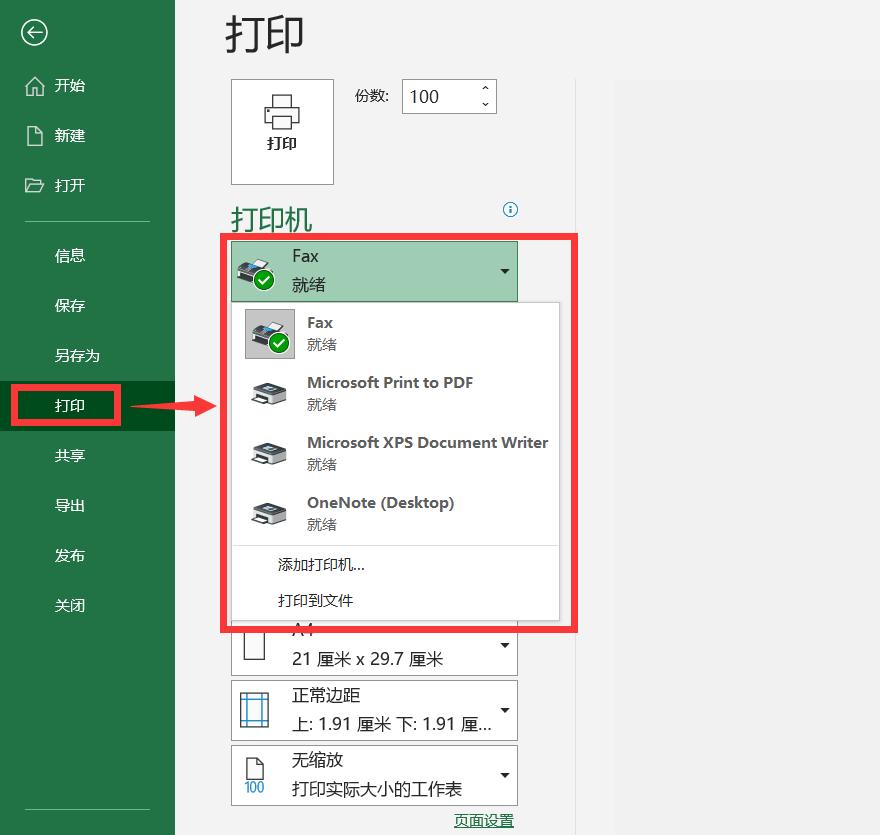Choose the Microsoft XPS Document Writer printer
Screen dimensions: 880x835
point(428,452)
